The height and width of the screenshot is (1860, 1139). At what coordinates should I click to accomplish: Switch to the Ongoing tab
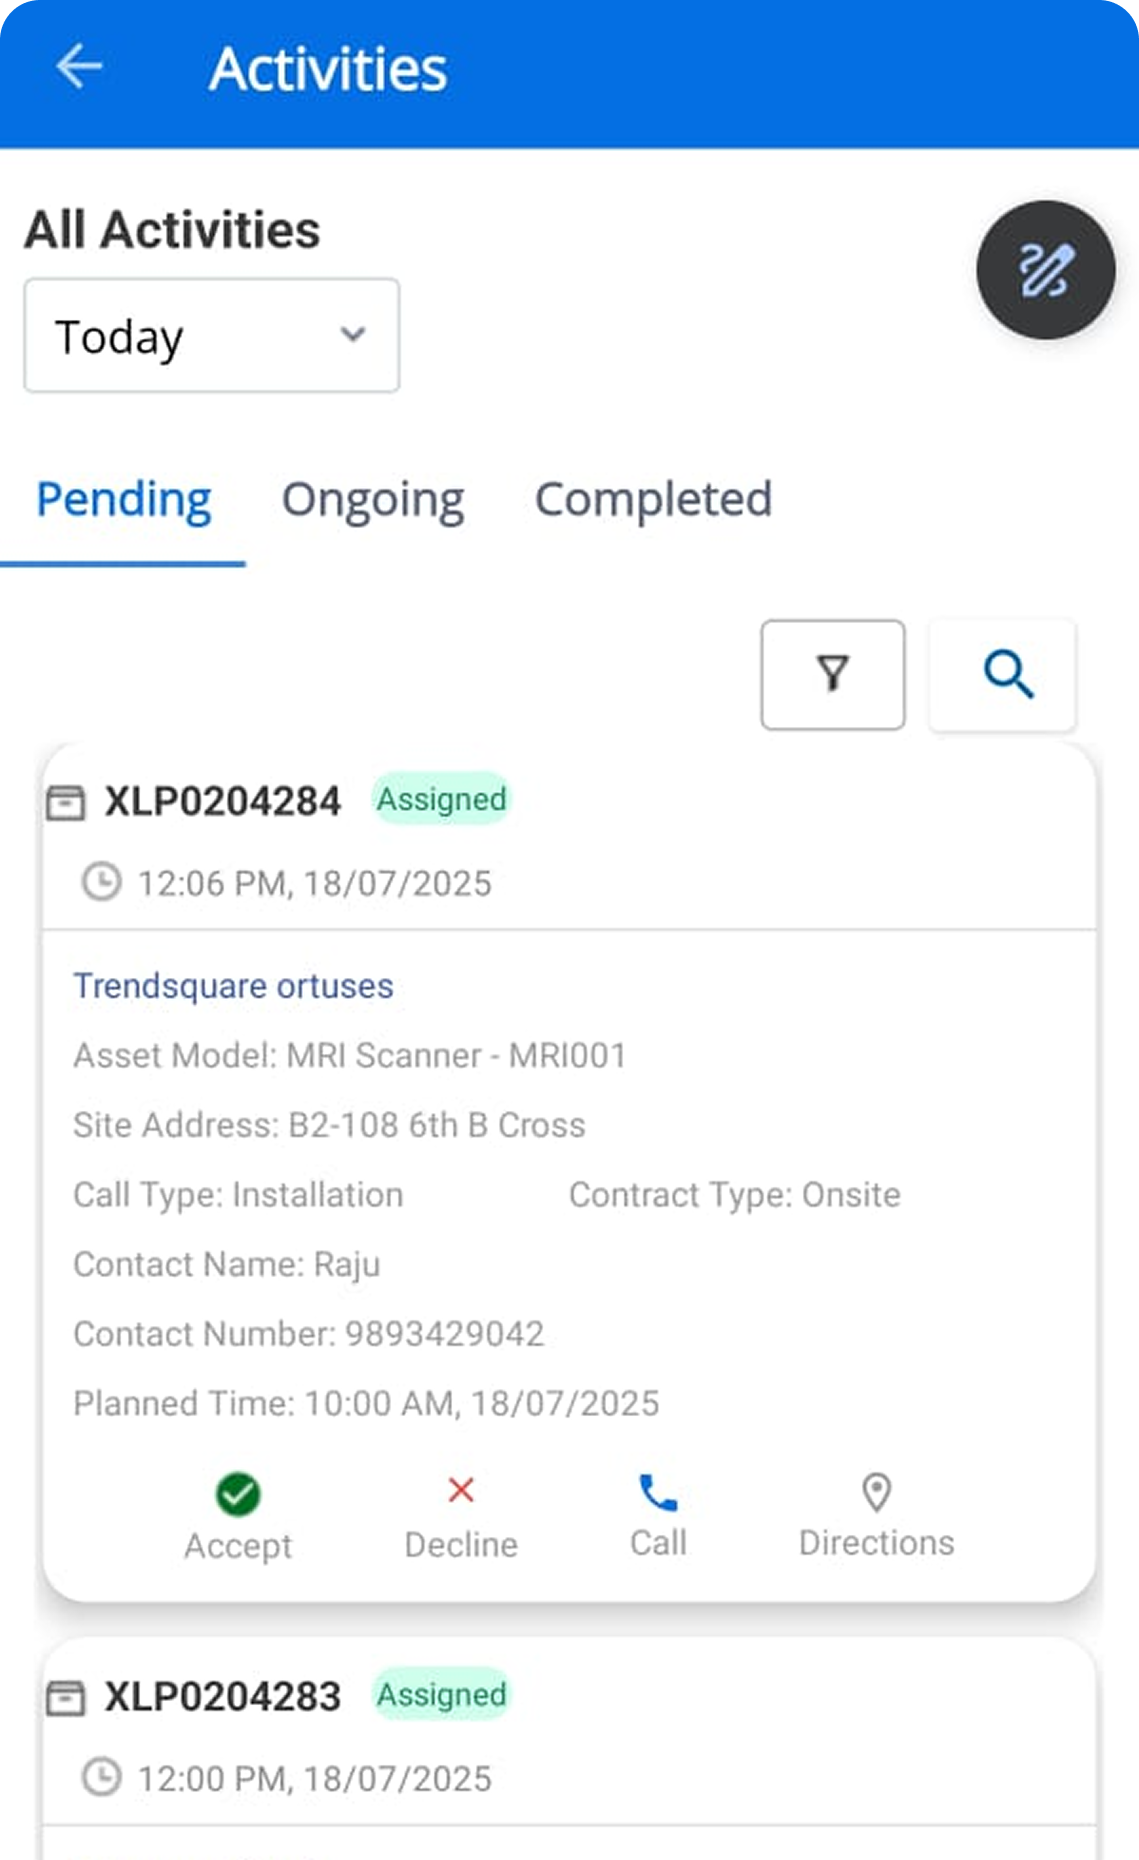pyautogui.click(x=372, y=499)
